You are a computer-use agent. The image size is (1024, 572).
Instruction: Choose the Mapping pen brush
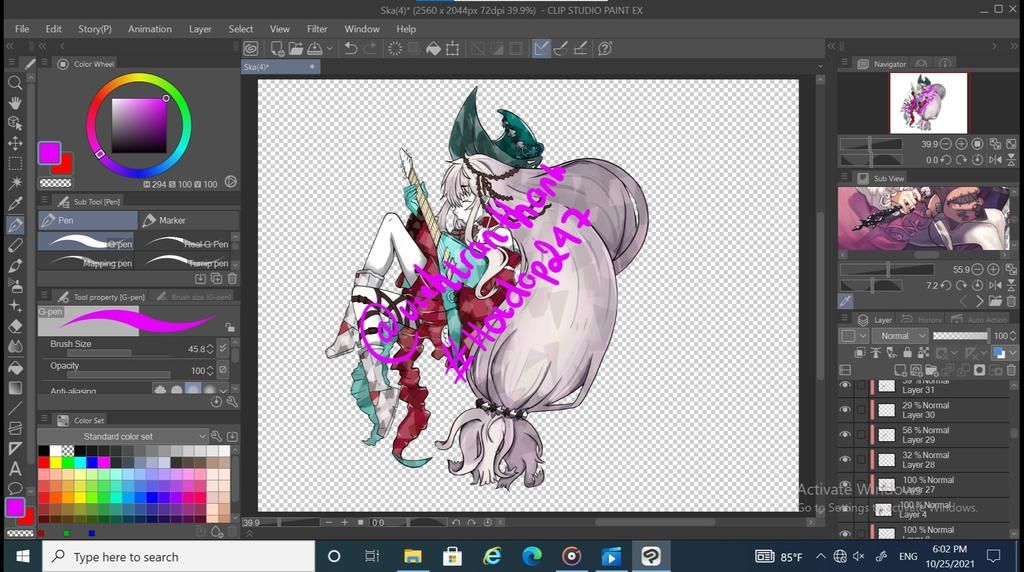click(x=86, y=261)
